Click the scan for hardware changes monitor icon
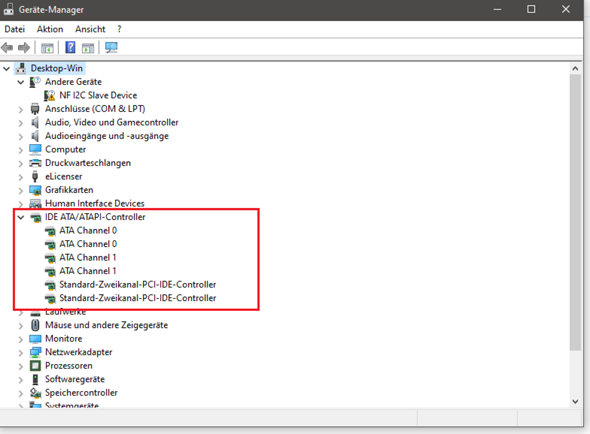This screenshot has height=434, width=590. pyautogui.click(x=111, y=48)
